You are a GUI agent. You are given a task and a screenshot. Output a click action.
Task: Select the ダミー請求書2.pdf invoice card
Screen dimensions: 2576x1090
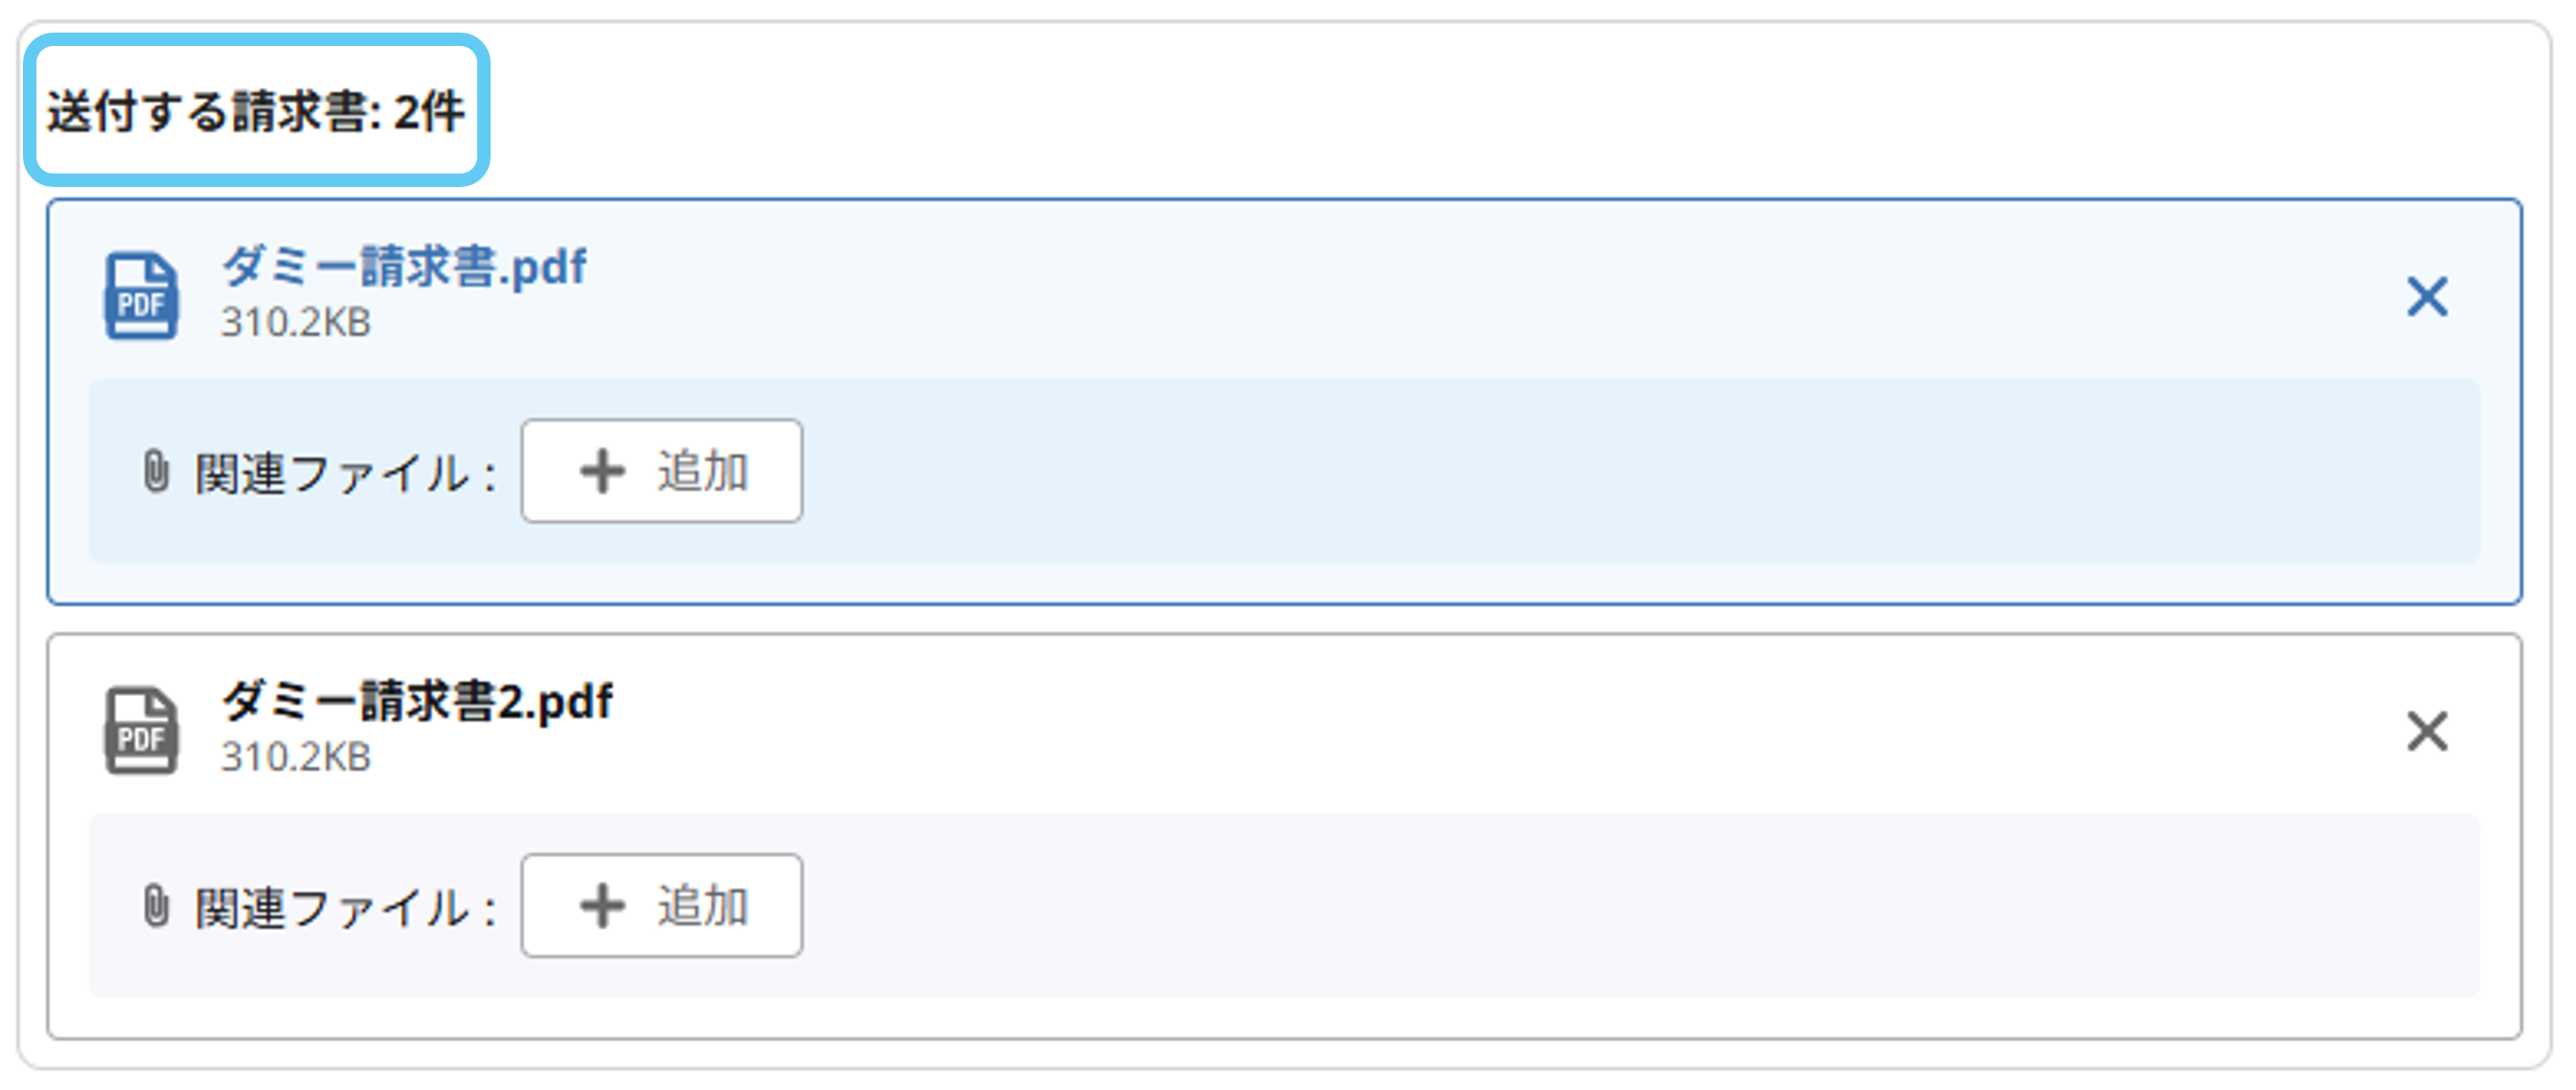point(1284,837)
